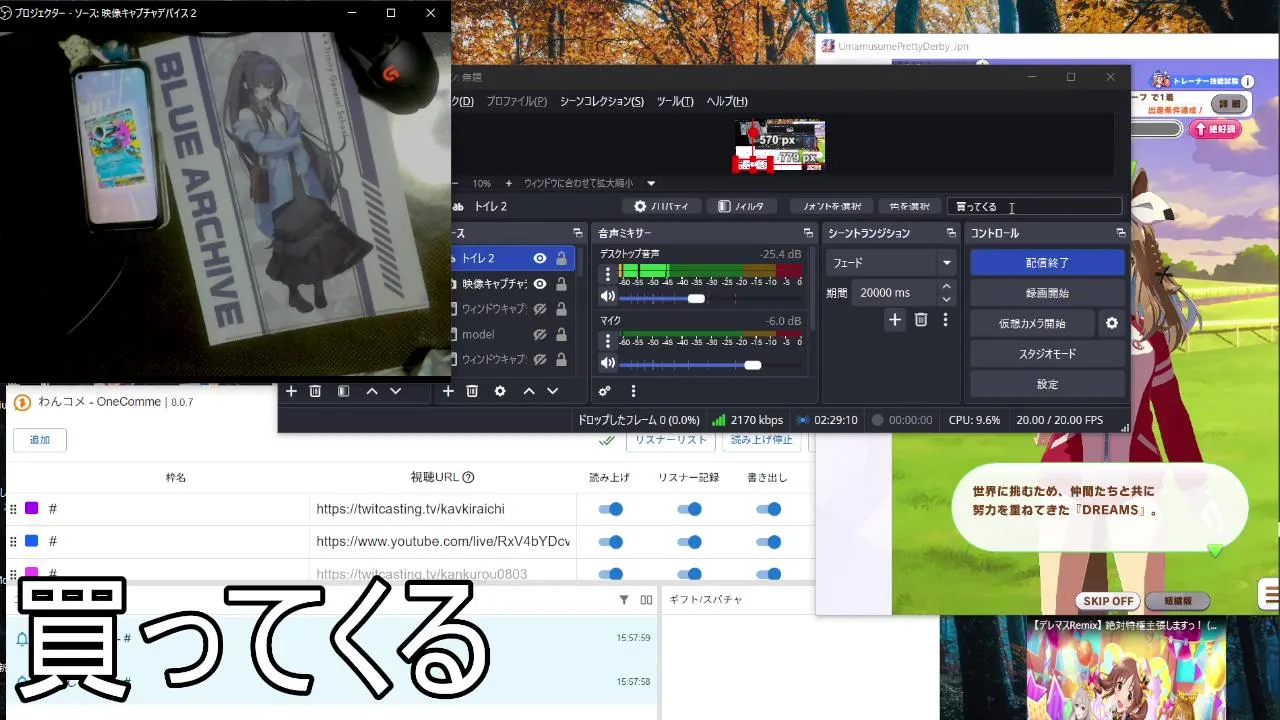1280x720 pixels.
Task: Click the desktop audio volume slider
Action: click(713, 298)
